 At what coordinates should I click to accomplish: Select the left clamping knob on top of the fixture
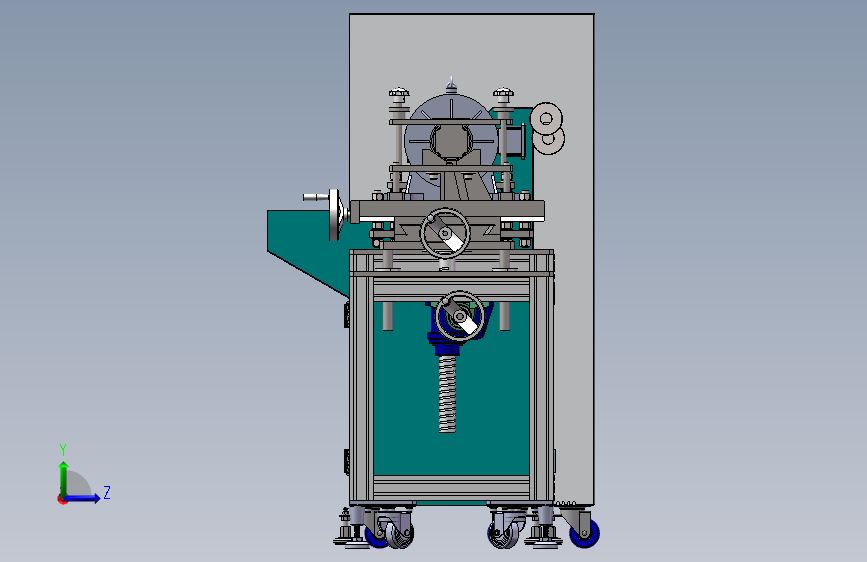click(x=399, y=93)
